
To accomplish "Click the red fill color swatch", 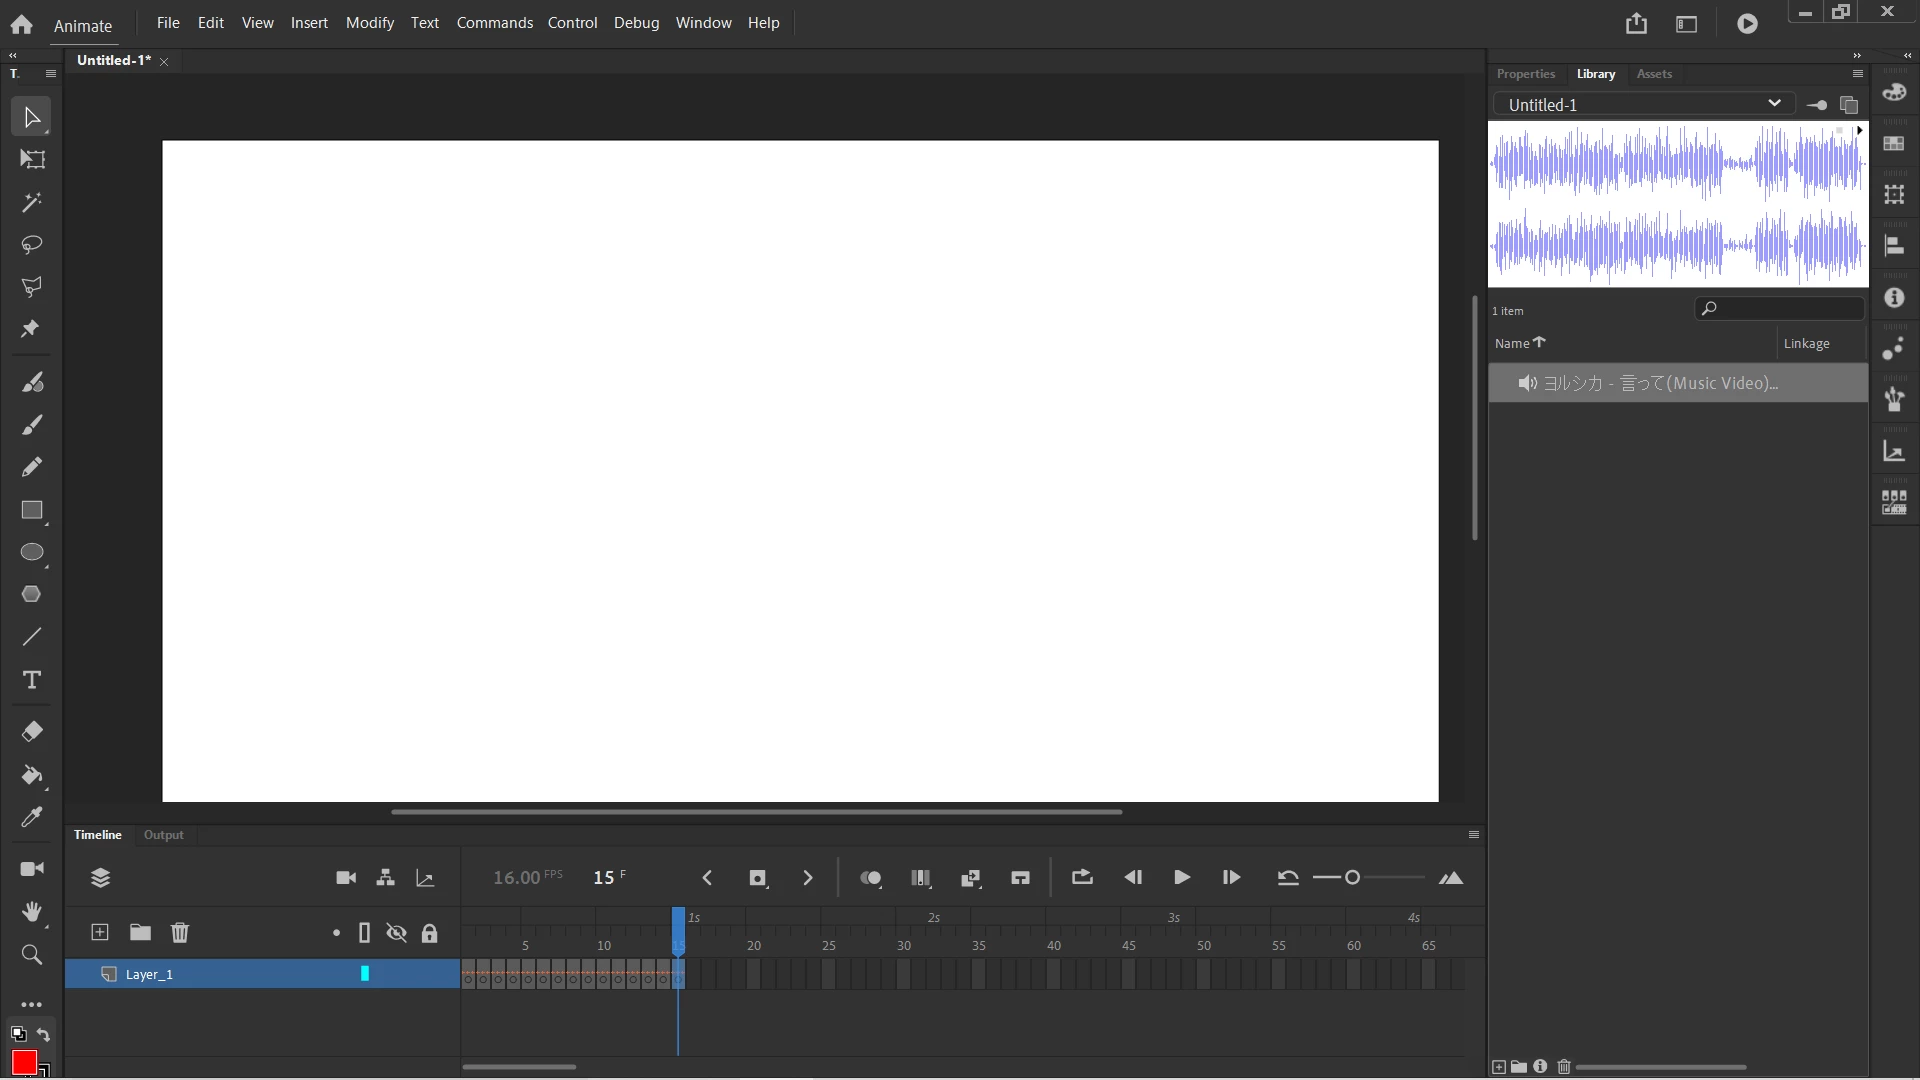I will click(24, 1062).
